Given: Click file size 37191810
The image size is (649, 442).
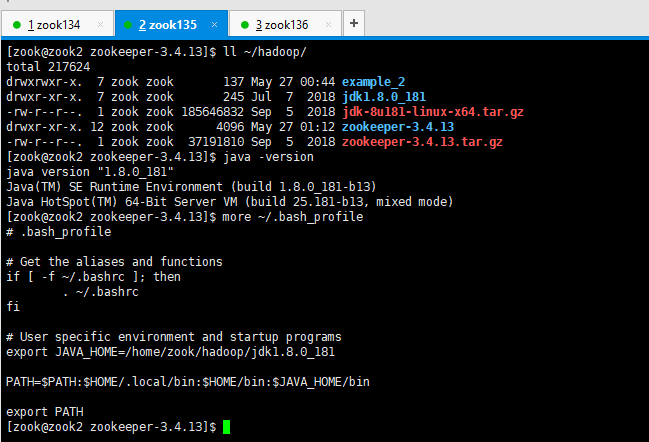Looking at the screenshot, I should [216, 142].
